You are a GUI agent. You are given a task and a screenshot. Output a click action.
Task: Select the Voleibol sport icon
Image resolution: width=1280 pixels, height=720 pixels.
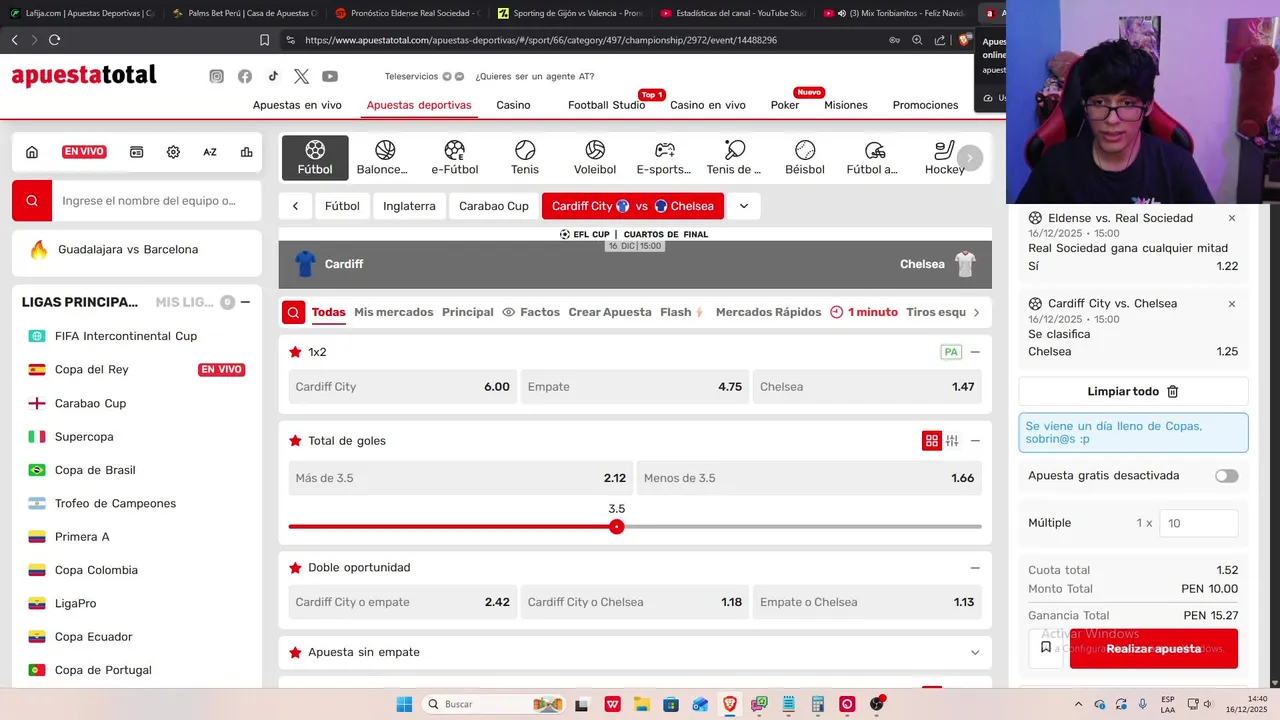coord(595,157)
